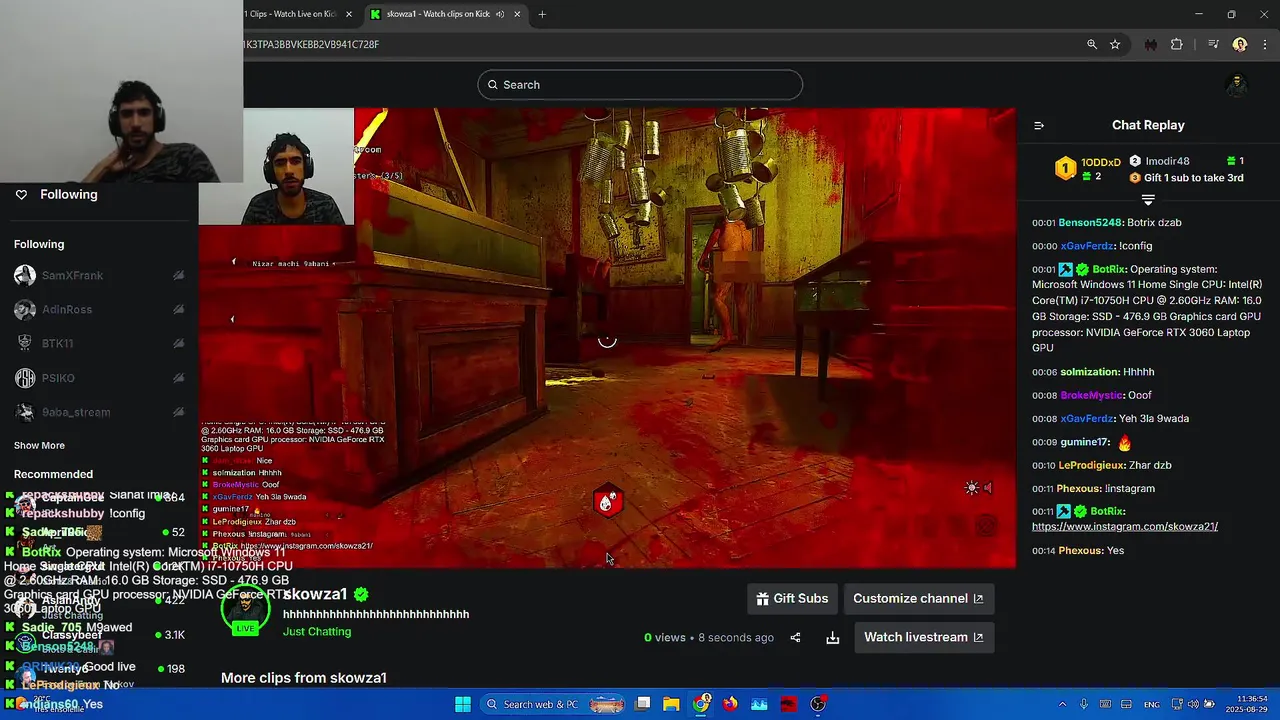
Task: Click the microphone tray icon
Action: point(1083,704)
